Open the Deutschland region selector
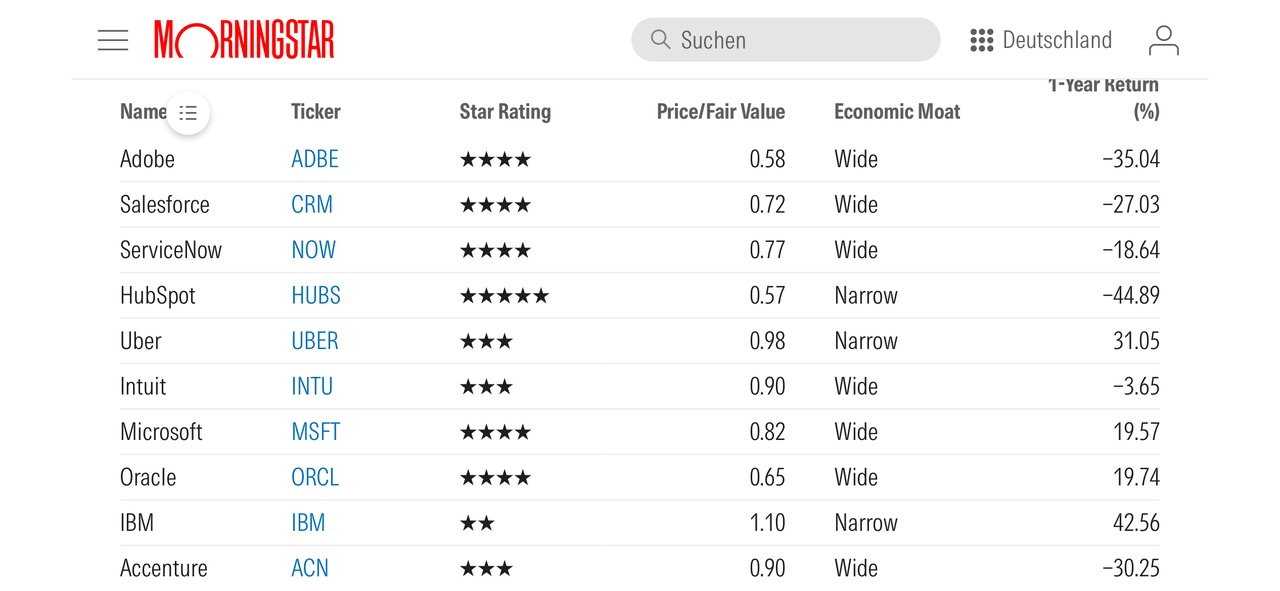Viewport: 1280px width, 591px height. (x=1057, y=40)
